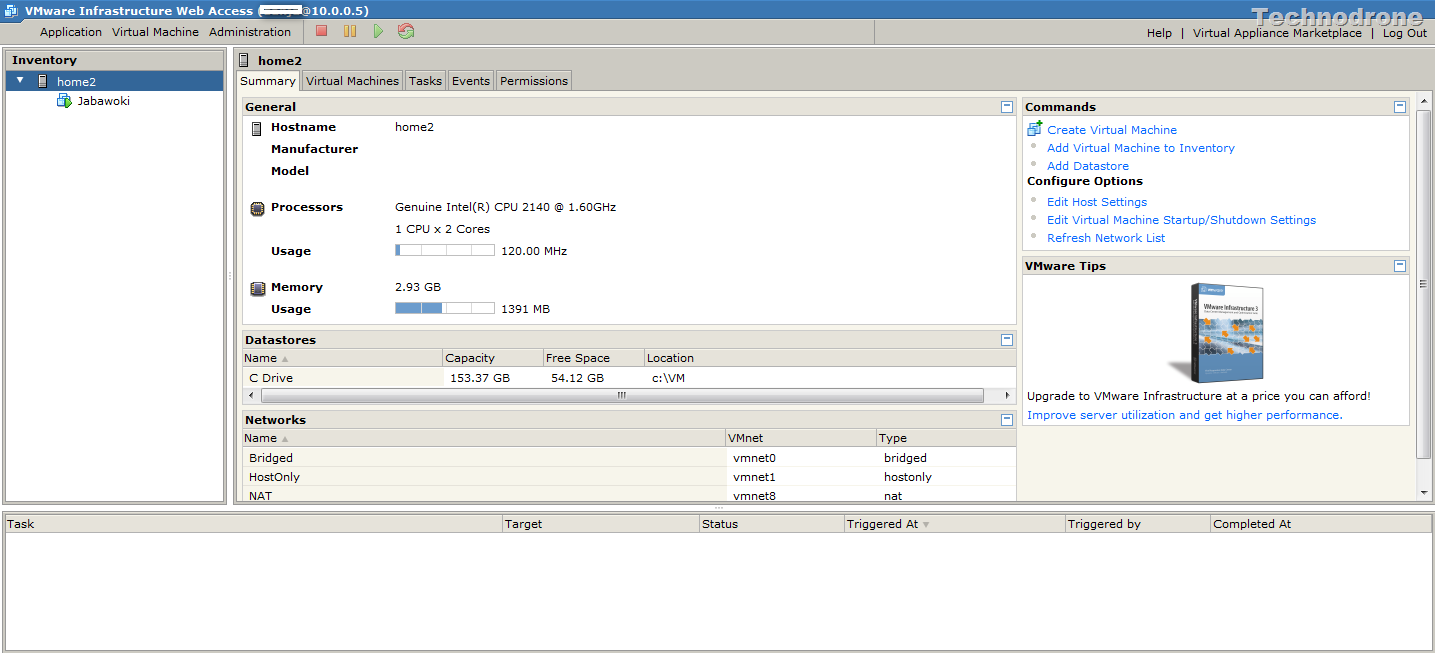Viewport: 1435px width, 653px height.
Task: Switch to the Events tab
Action: pyautogui.click(x=471, y=81)
